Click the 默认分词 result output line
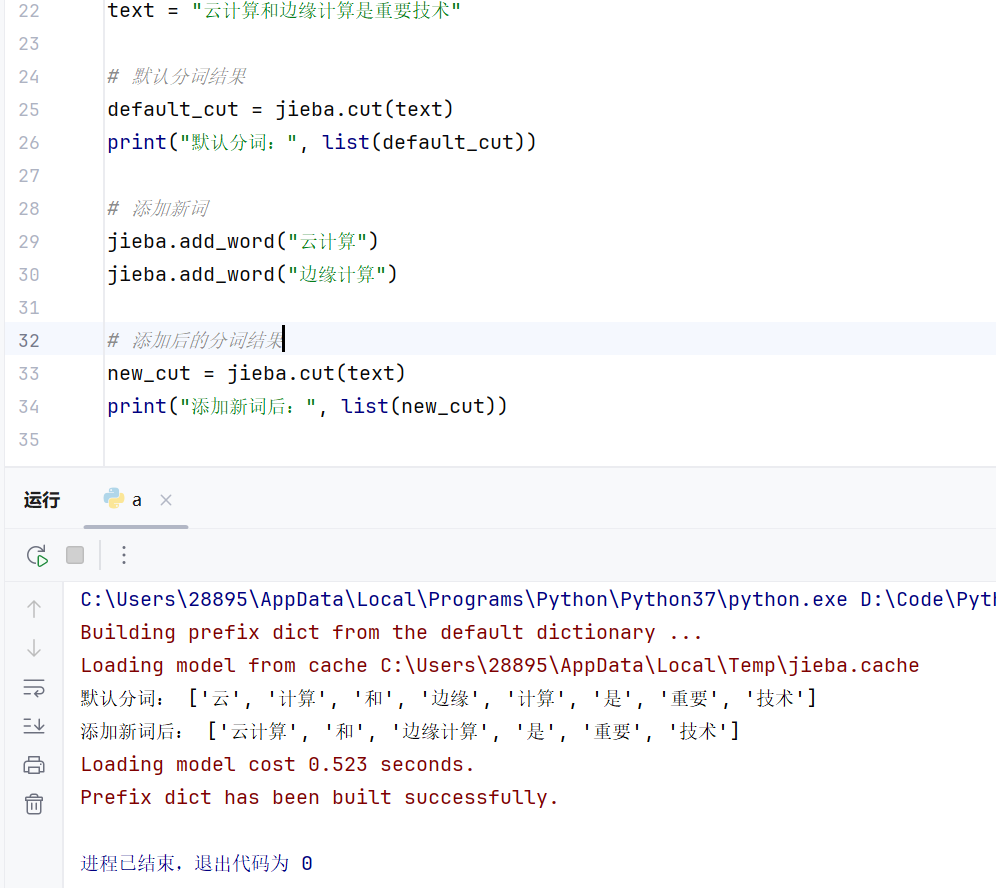Image resolution: width=996 pixels, height=888 pixels. [448, 699]
